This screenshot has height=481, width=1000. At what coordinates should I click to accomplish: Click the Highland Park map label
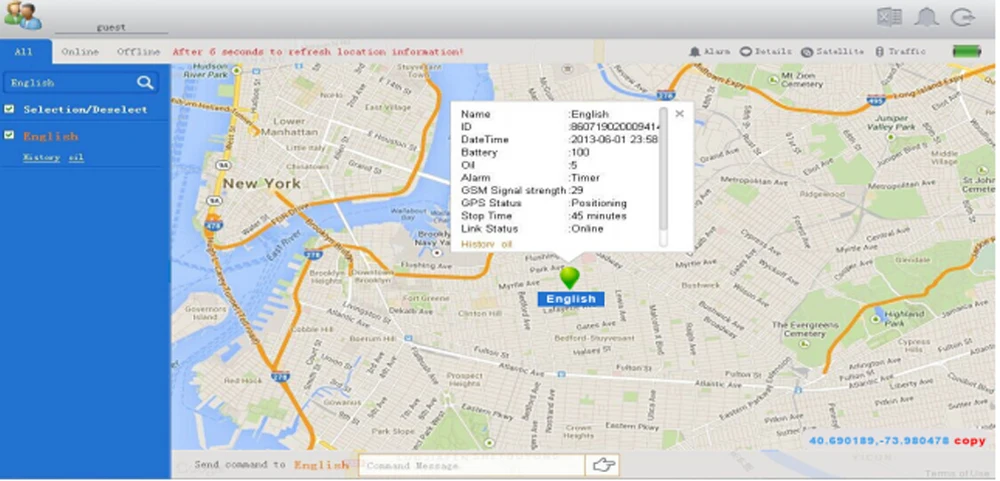[904, 319]
